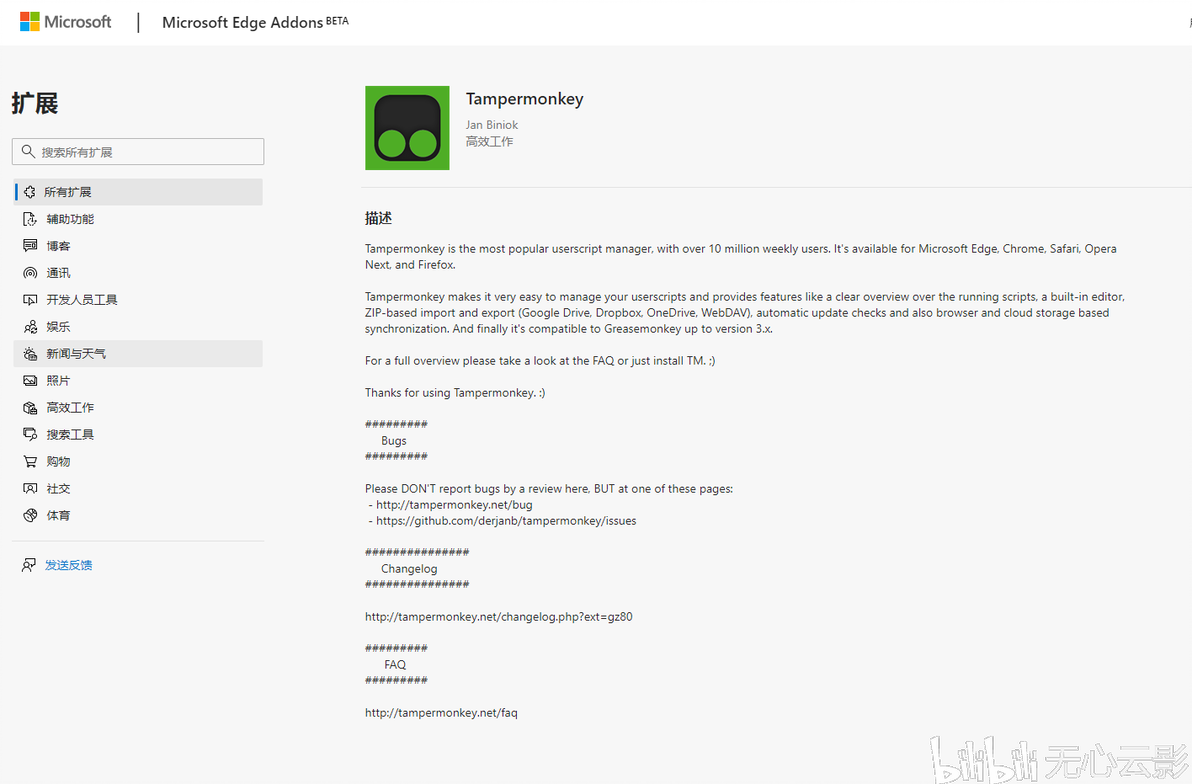
Task: Select the 所有扩展 puzzle icon
Action: click(x=30, y=192)
